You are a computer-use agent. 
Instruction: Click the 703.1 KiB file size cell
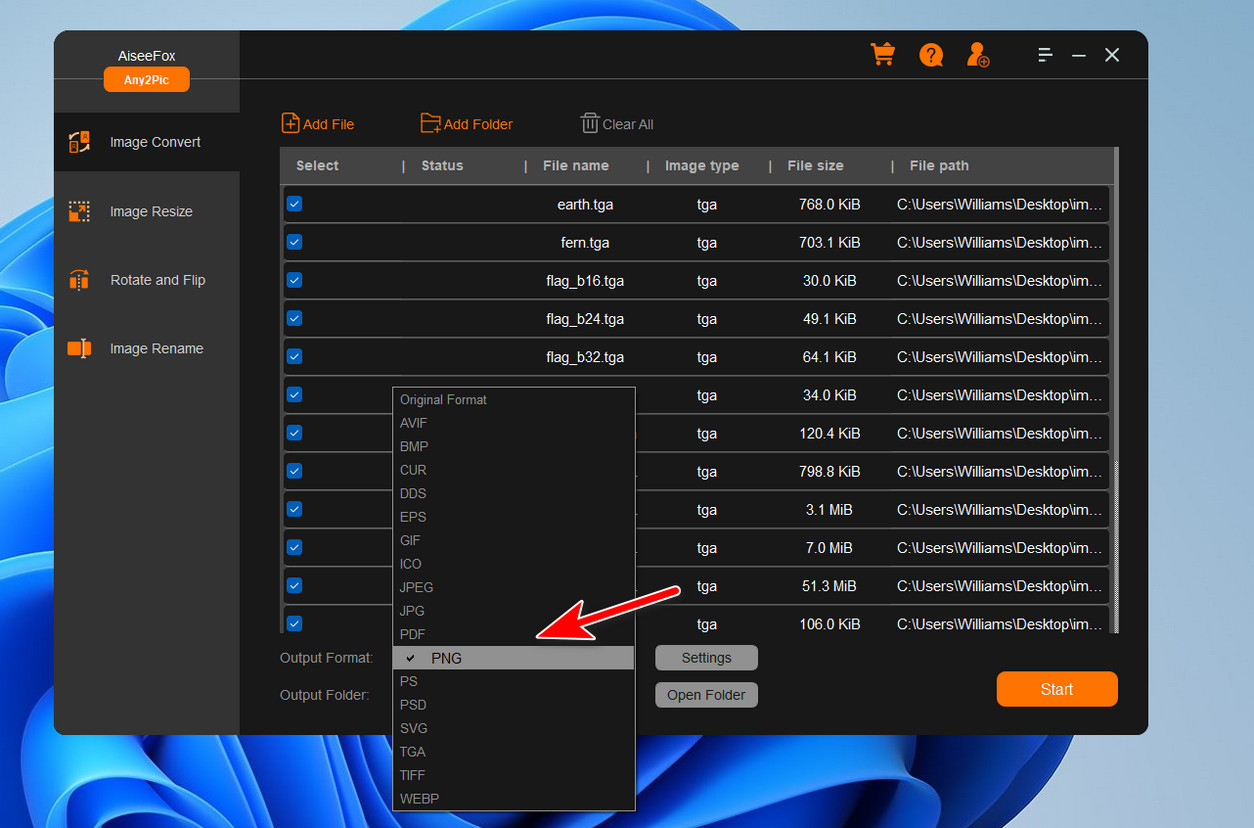click(829, 242)
